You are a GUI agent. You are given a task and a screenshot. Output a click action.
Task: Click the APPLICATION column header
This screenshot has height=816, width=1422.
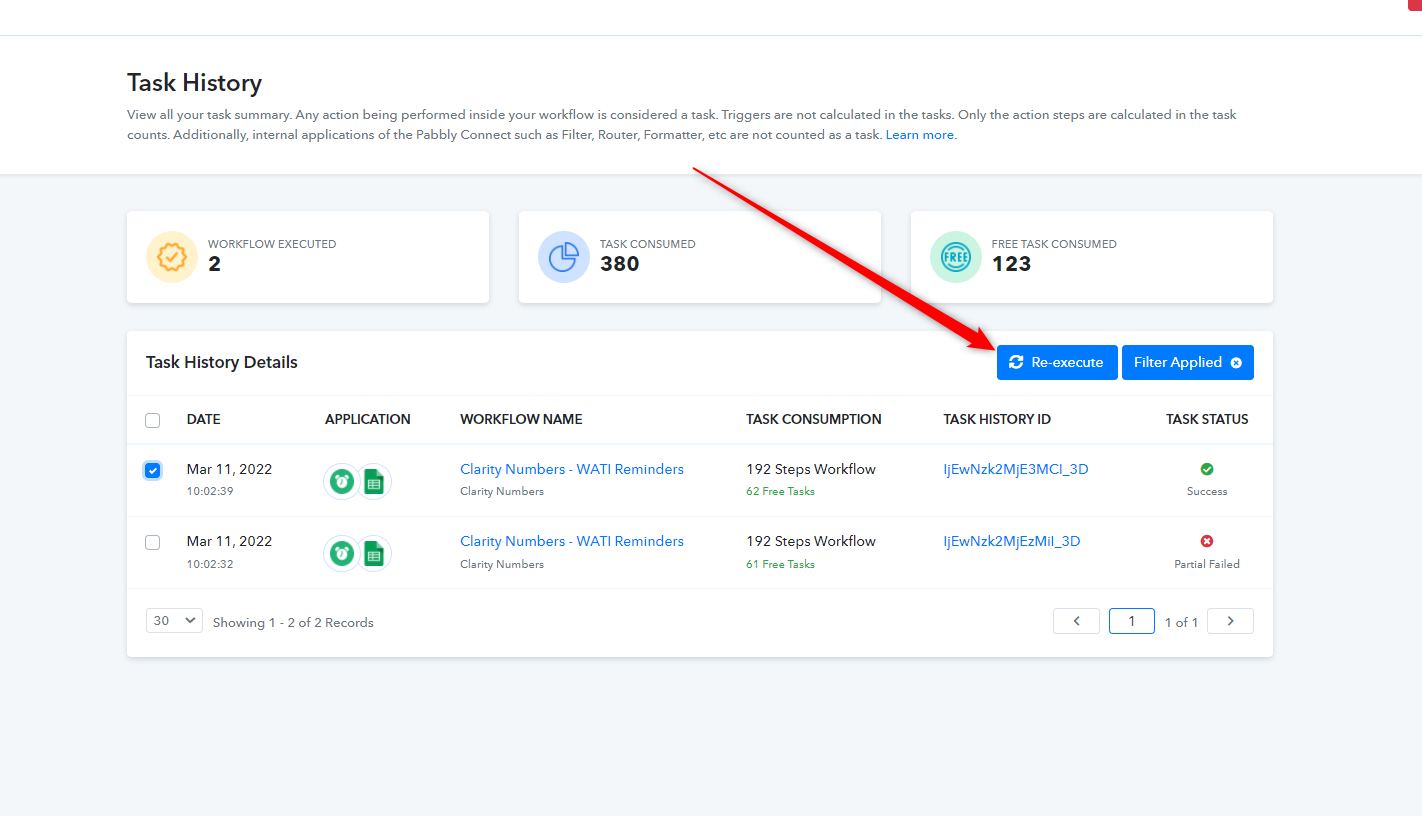pyautogui.click(x=368, y=419)
